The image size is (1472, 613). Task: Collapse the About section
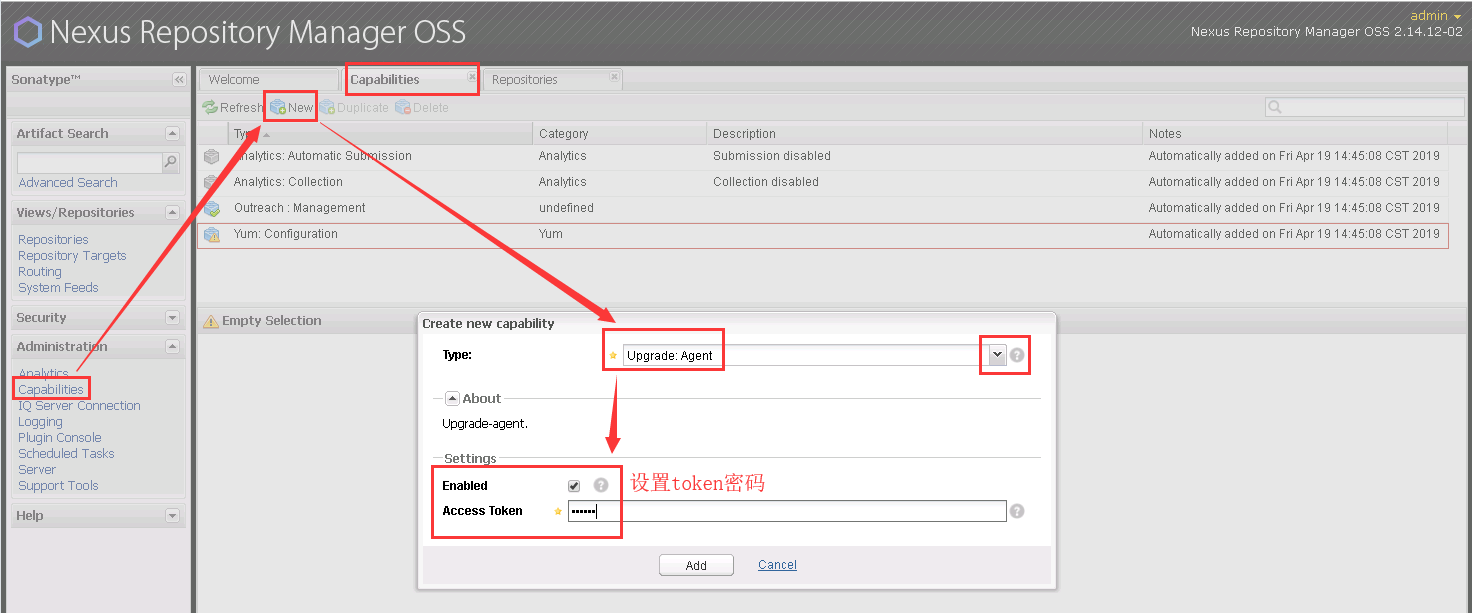coord(452,398)
